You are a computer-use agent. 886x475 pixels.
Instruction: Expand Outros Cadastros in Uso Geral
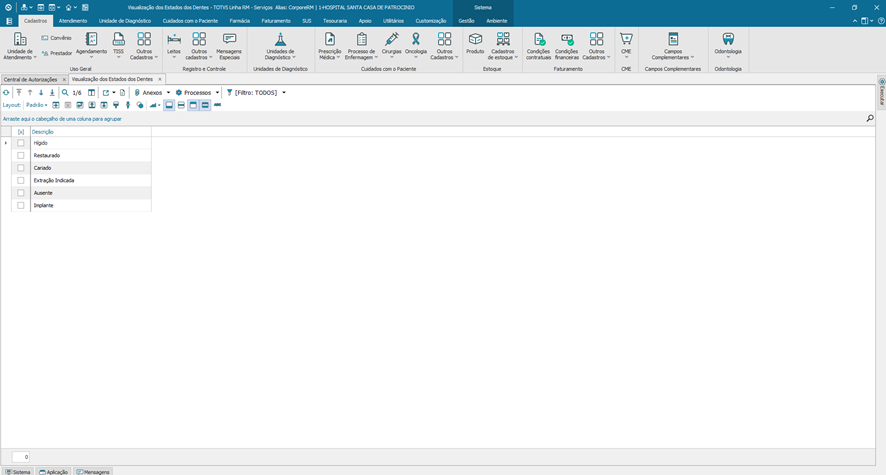pyautogui.click(x=144, y=45)
